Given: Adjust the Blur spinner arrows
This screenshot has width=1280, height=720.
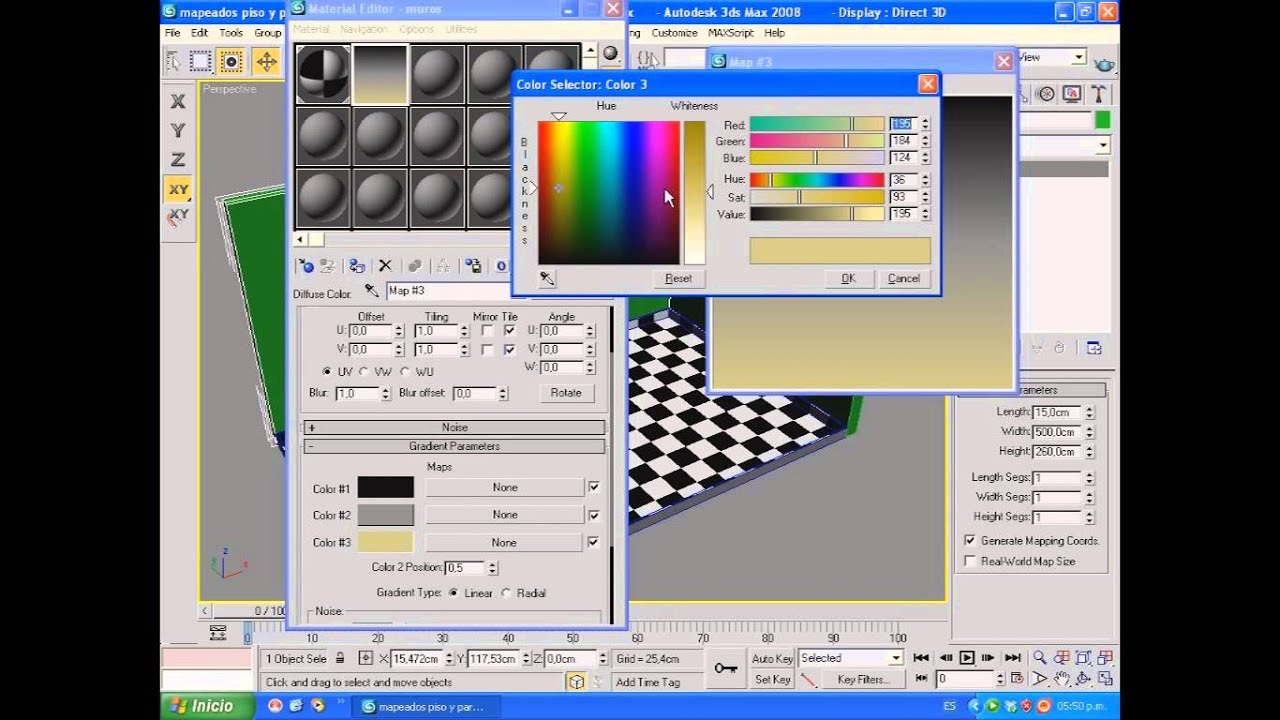Looking at the screenshot, I should (x=386, y=394).
